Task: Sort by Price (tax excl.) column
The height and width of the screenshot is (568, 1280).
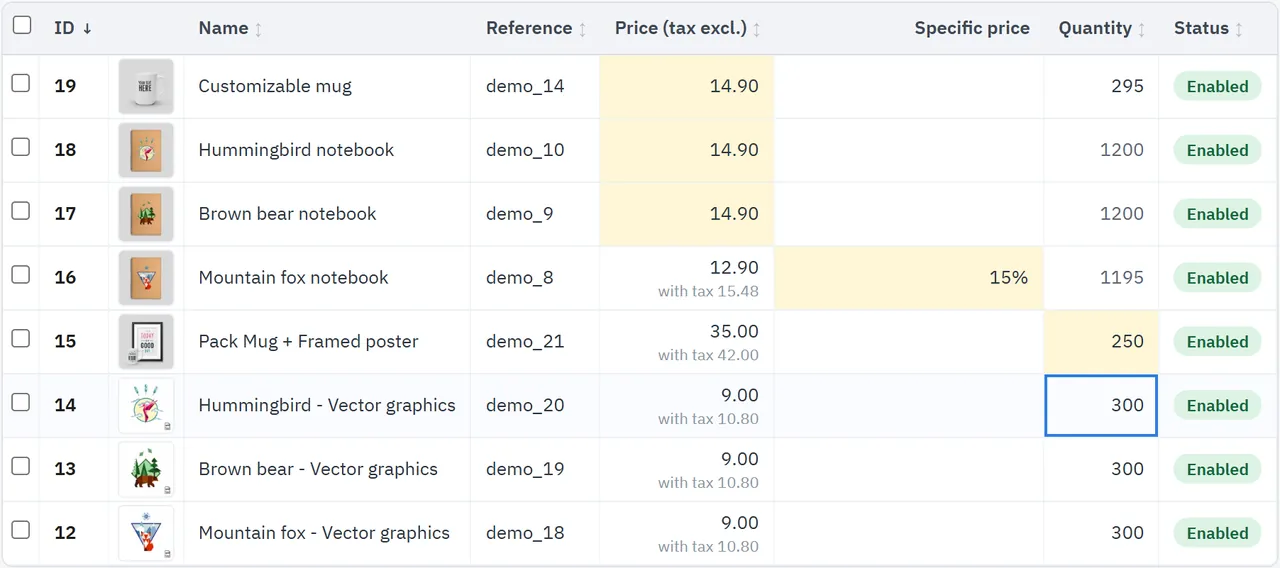Action: pos(688,28)
